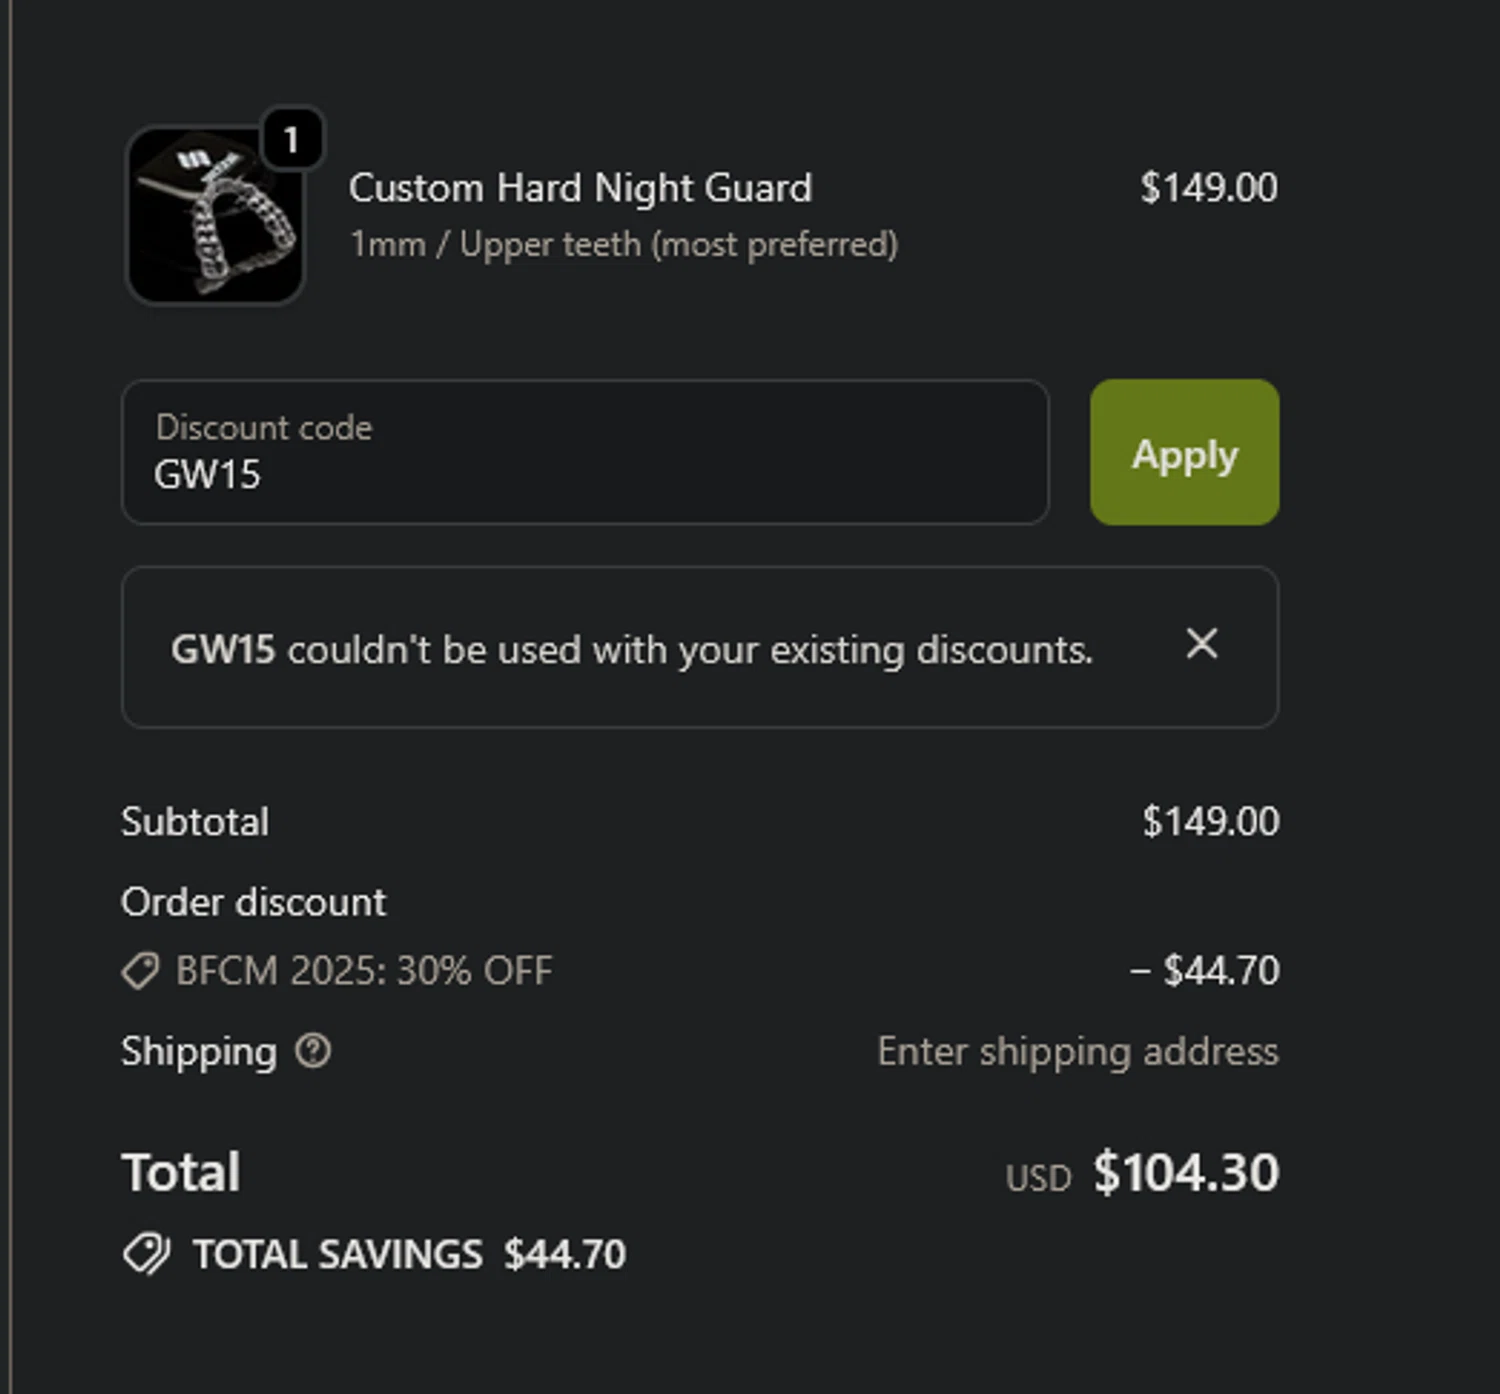1500x1394 pixels.
Task: Dismiss the GW15 discount error message
Action: click(x=1201, y=644)
